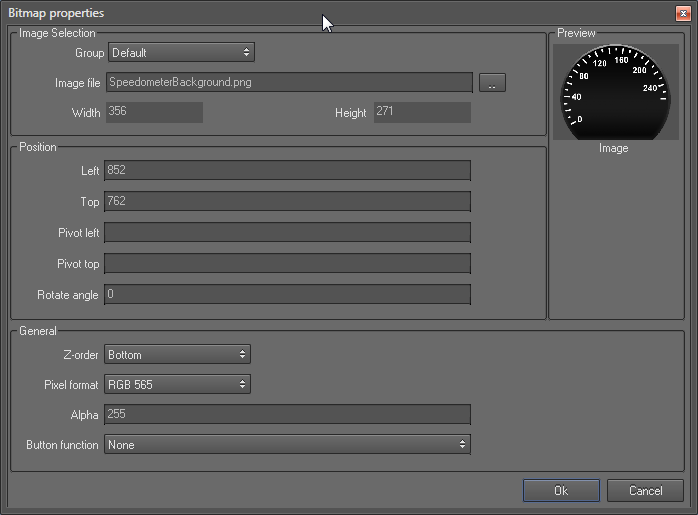The image size is (698, 515).
Task: Click the Alpha value field
Action: pyautogui.click(x=287, y=415)
